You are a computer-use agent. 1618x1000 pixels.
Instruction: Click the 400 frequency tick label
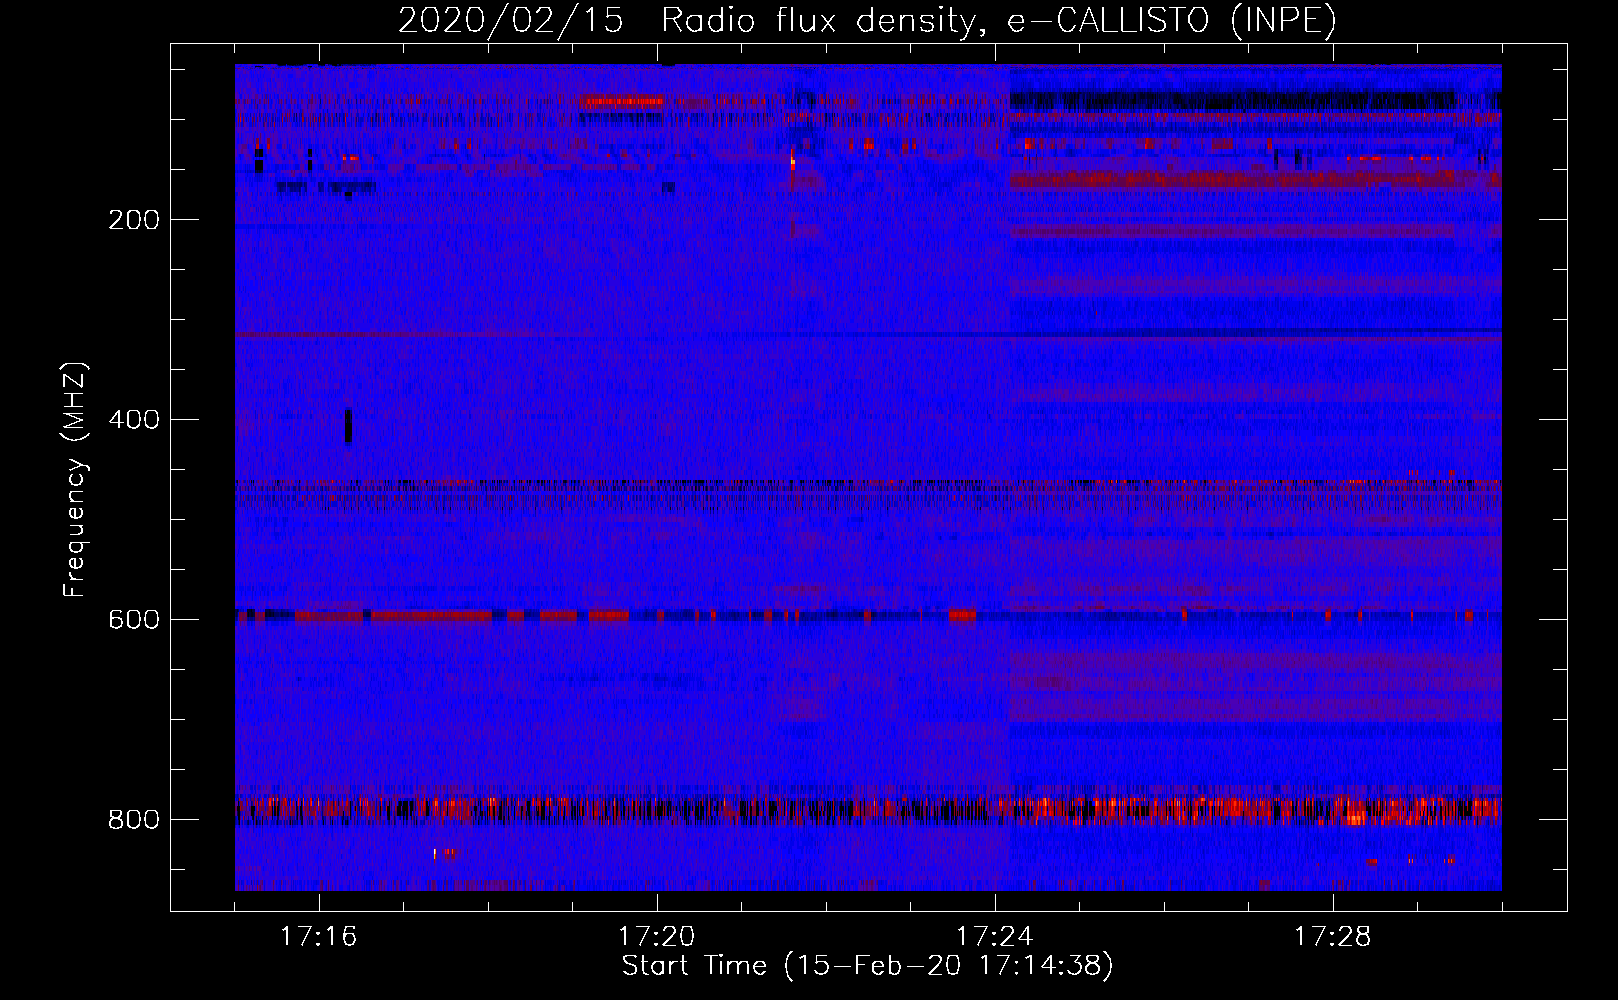click(x=134, y=420)
